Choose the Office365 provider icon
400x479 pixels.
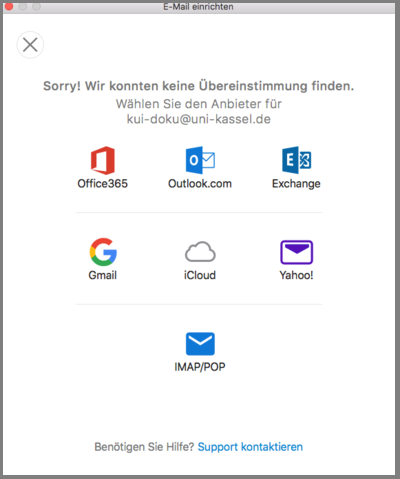pyautogui.click(x=103, y=160)
